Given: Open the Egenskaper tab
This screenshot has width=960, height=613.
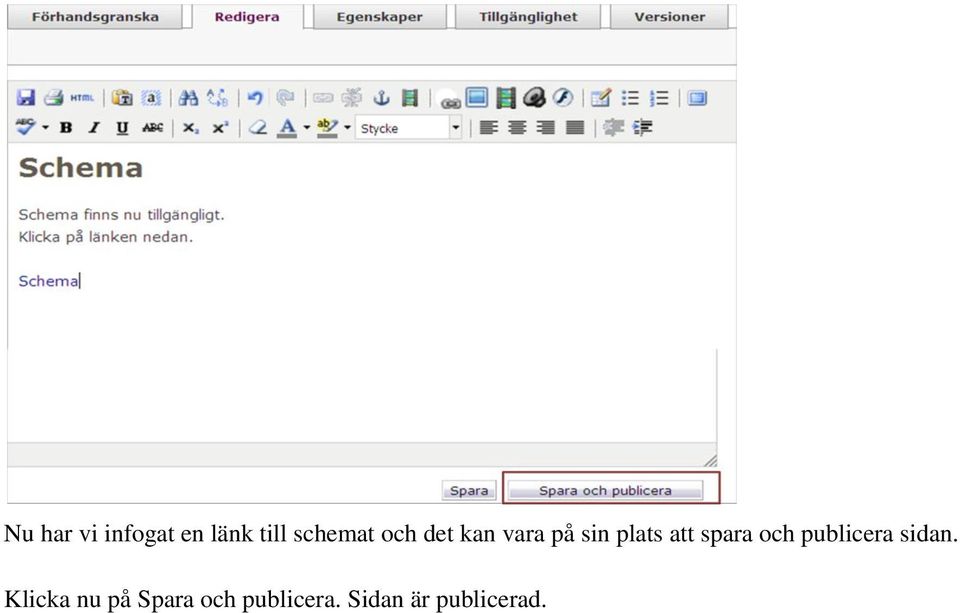Looking at the screenshot, I should tap(380, 17).
